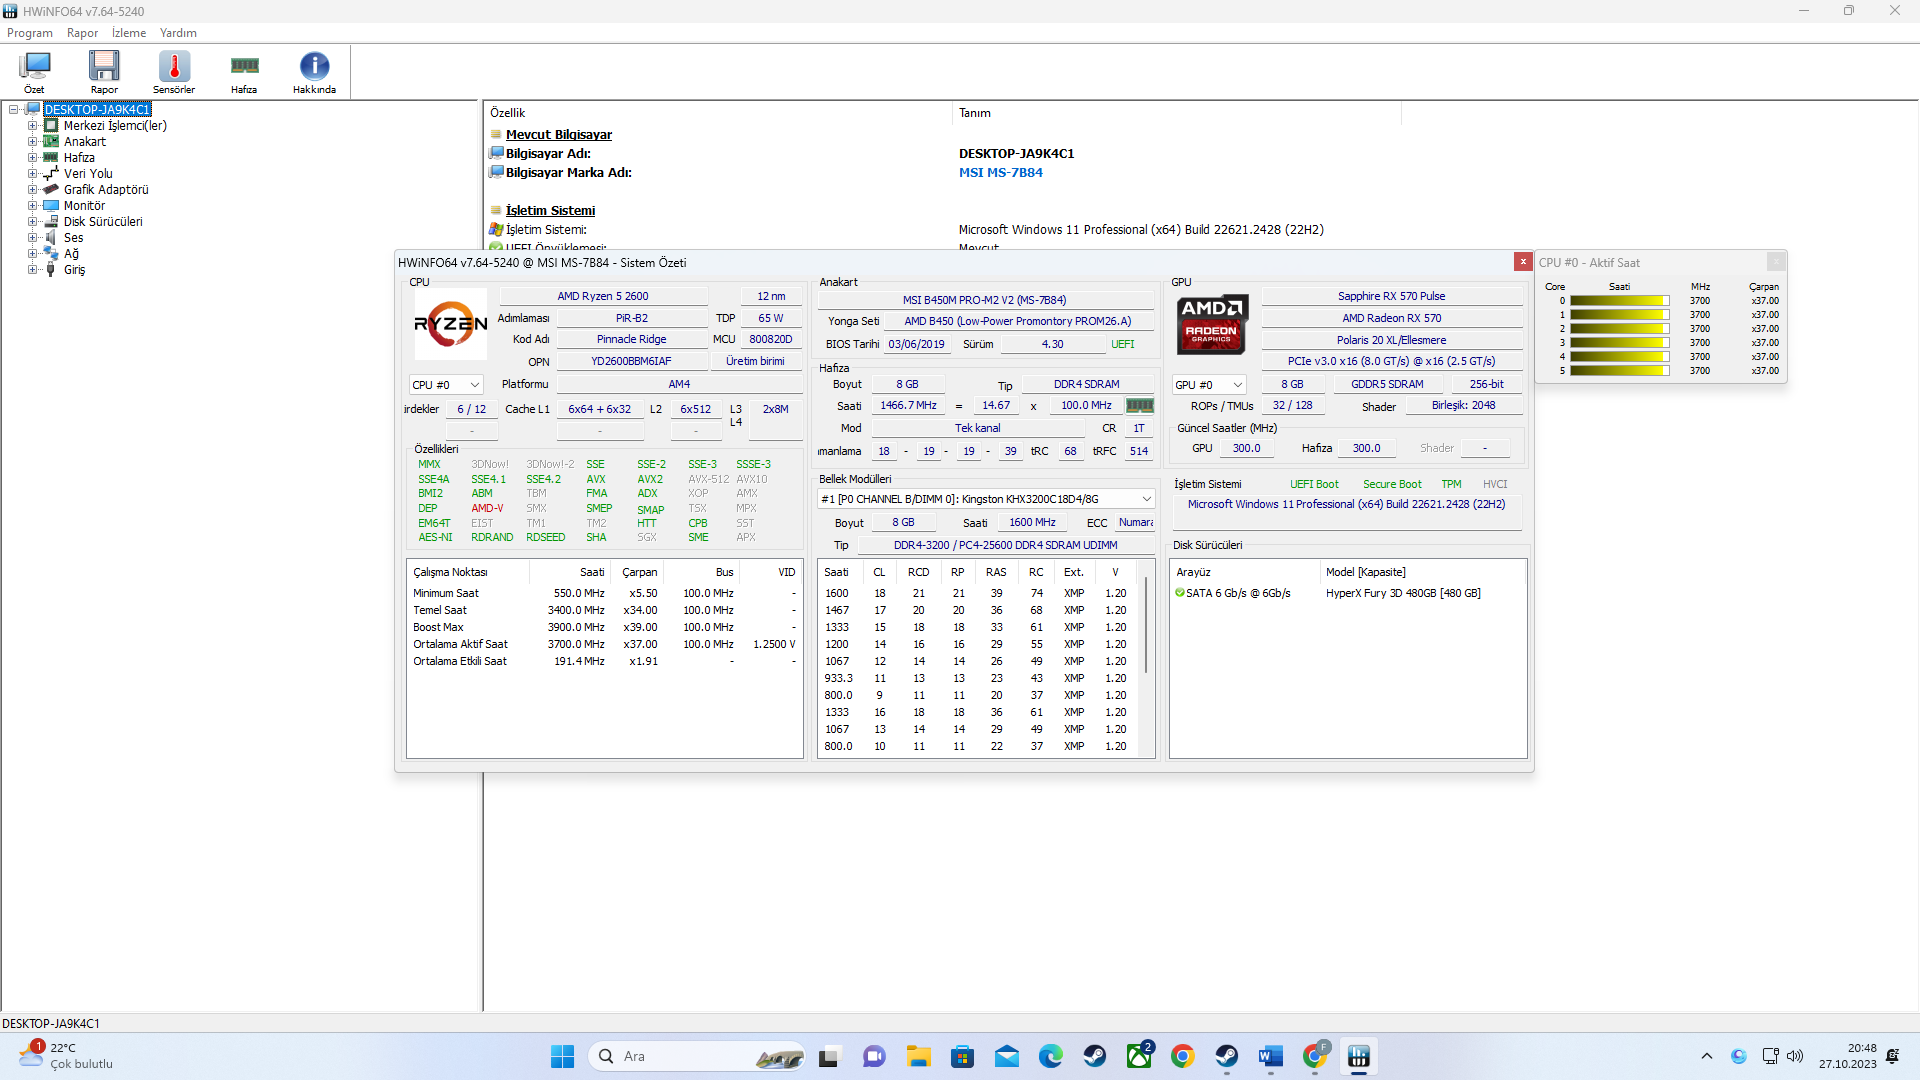Viewport: 1920px width, 1080px height.
Task: Expand the Veri Yolu tree node
Action: (32, 174)
